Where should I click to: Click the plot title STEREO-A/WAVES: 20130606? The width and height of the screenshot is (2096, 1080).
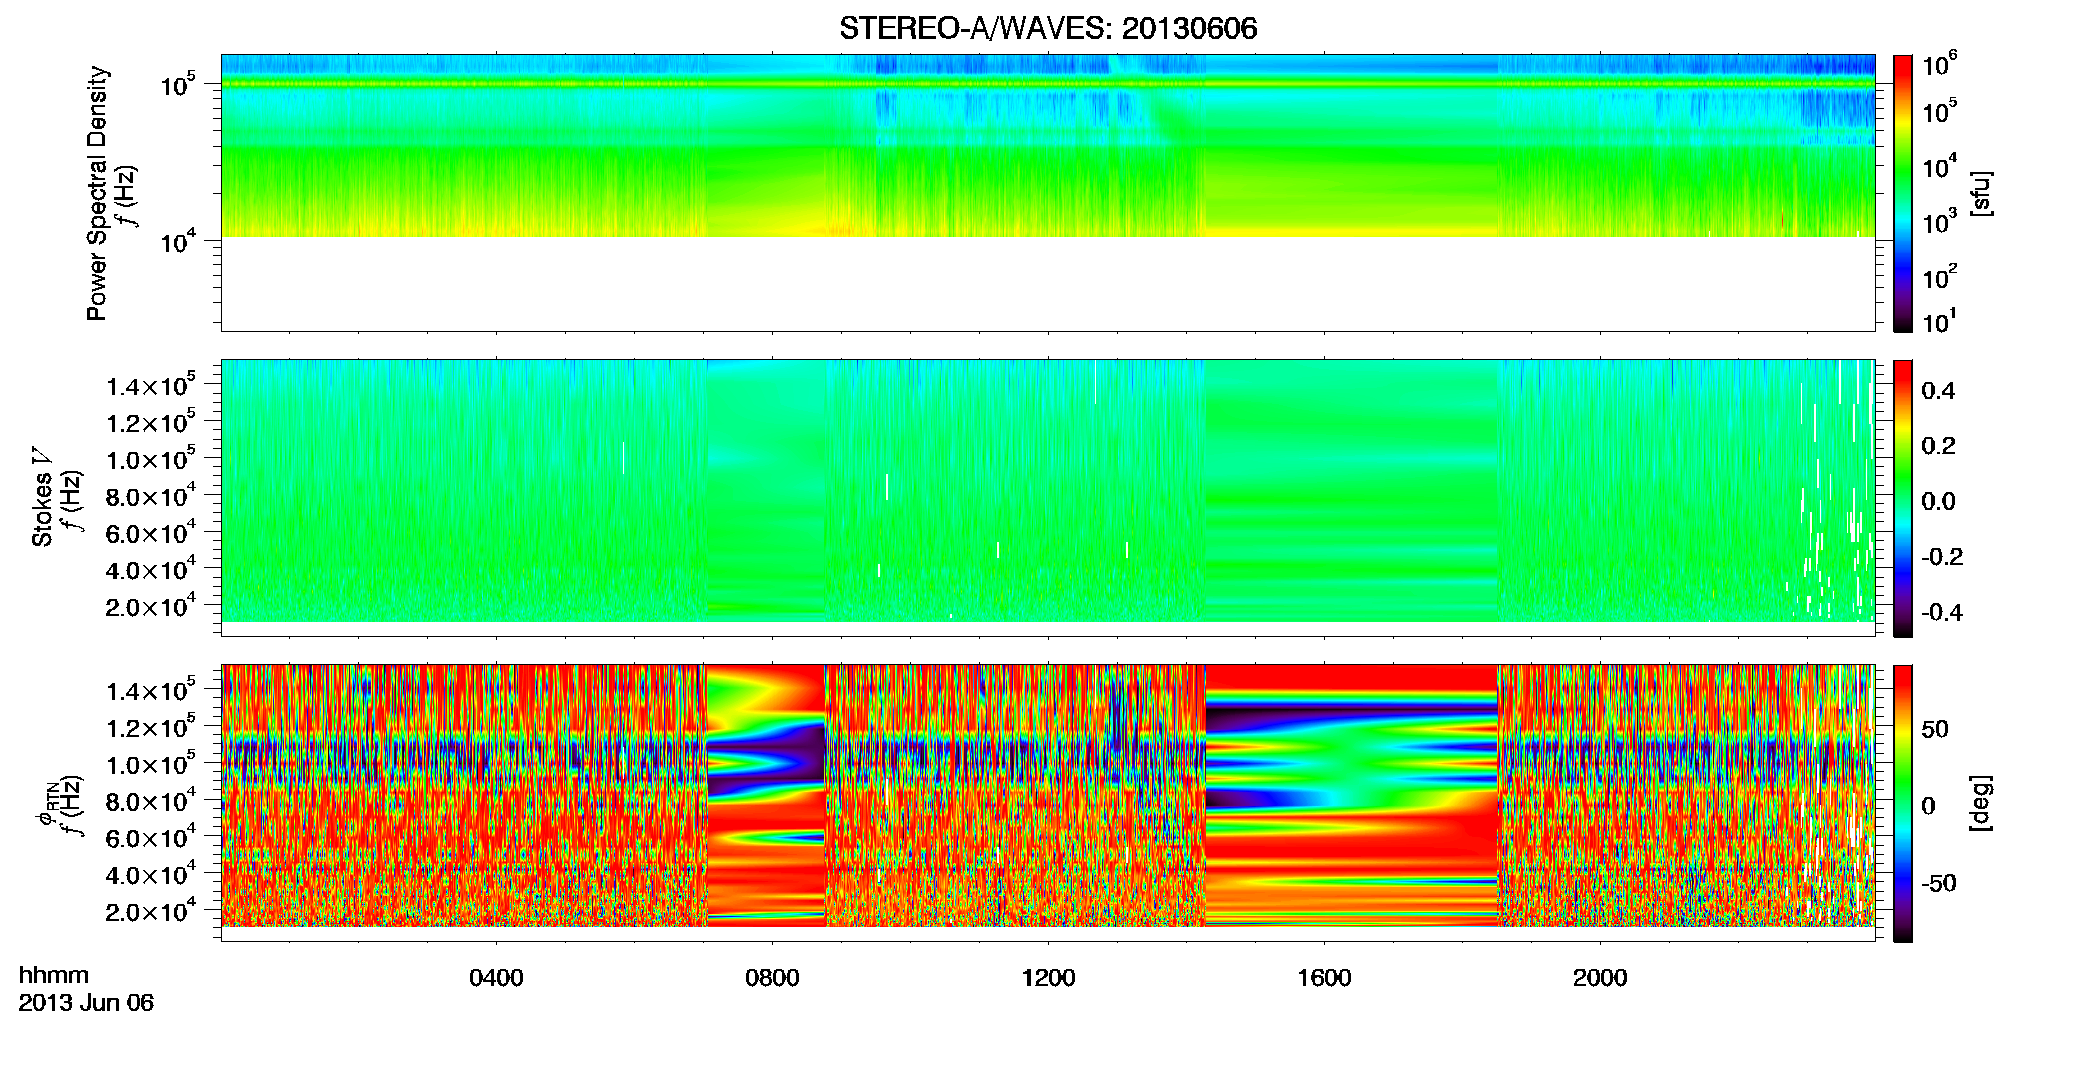click(1048, 29)
